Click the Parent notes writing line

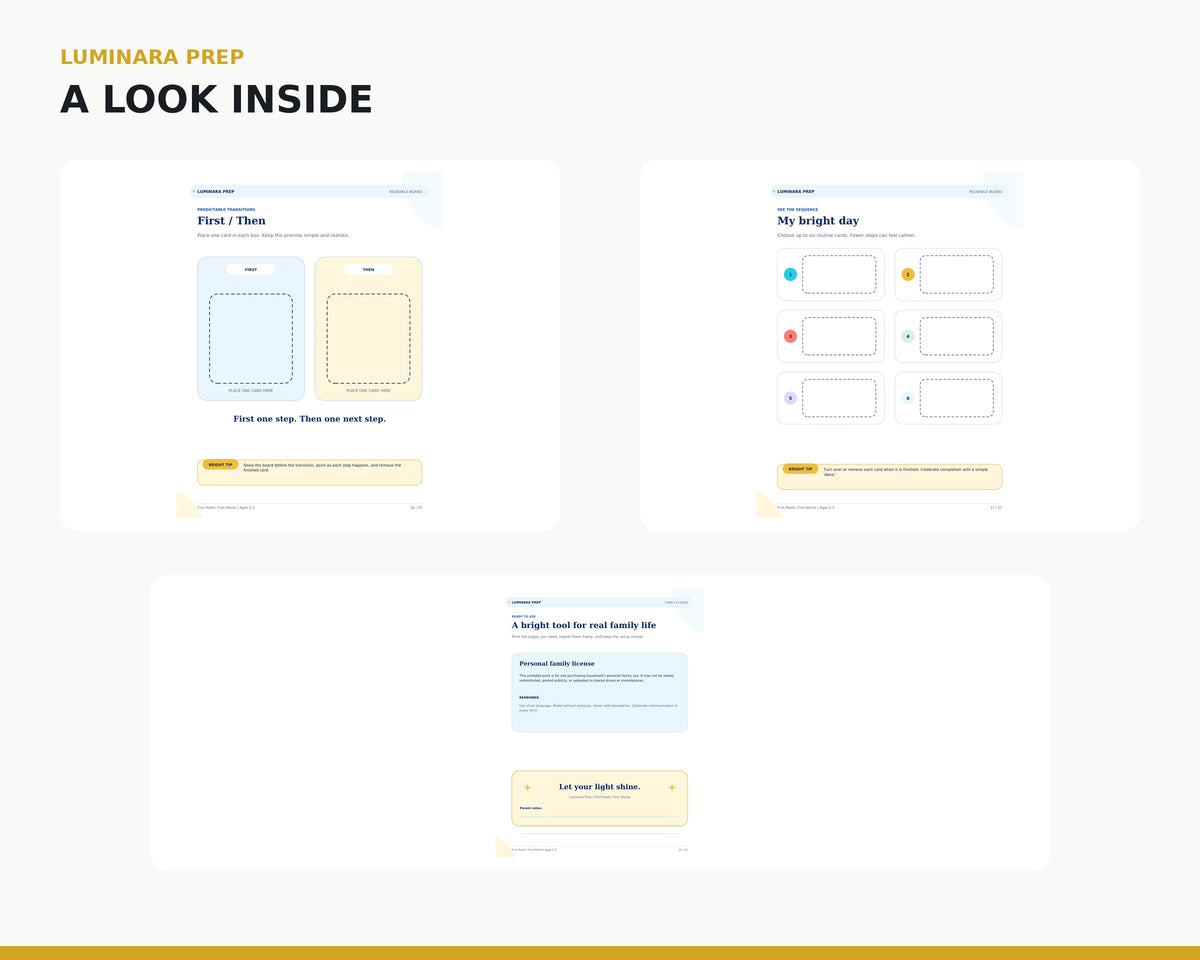pos(600,817)
